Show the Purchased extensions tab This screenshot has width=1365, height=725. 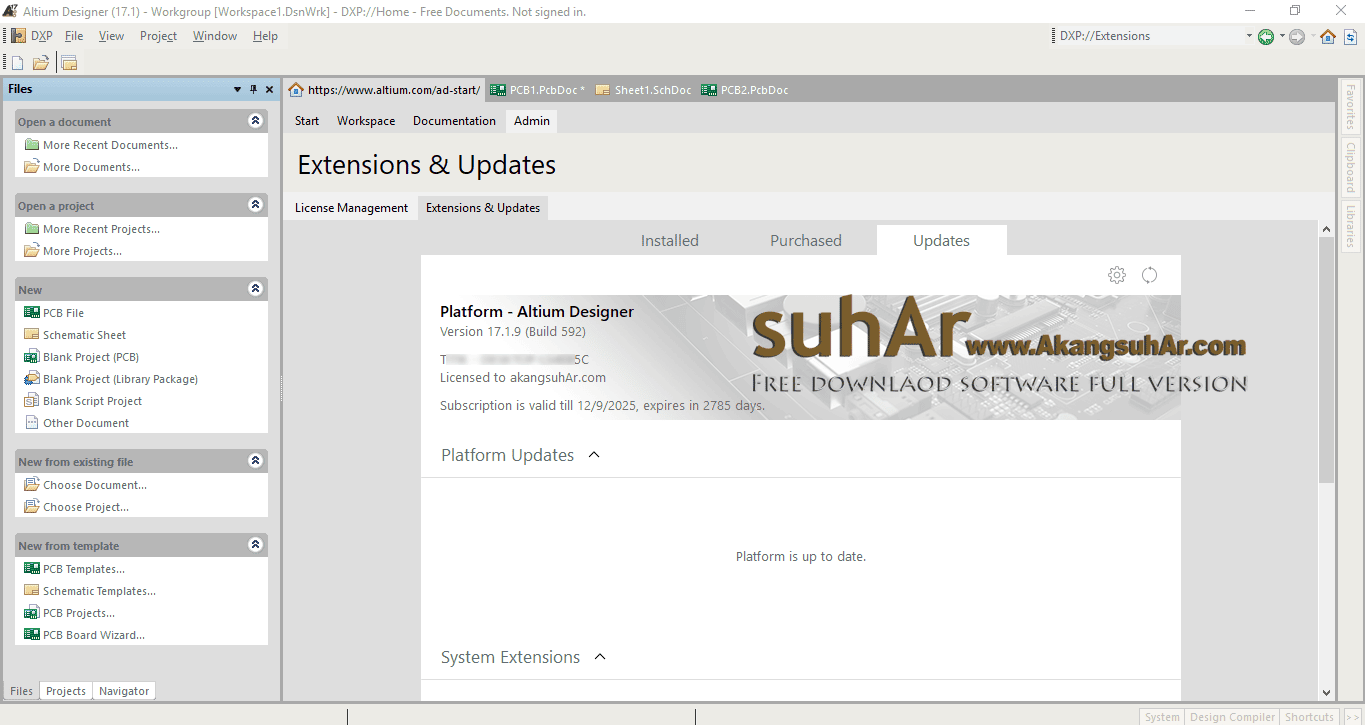tap(806, 240)
